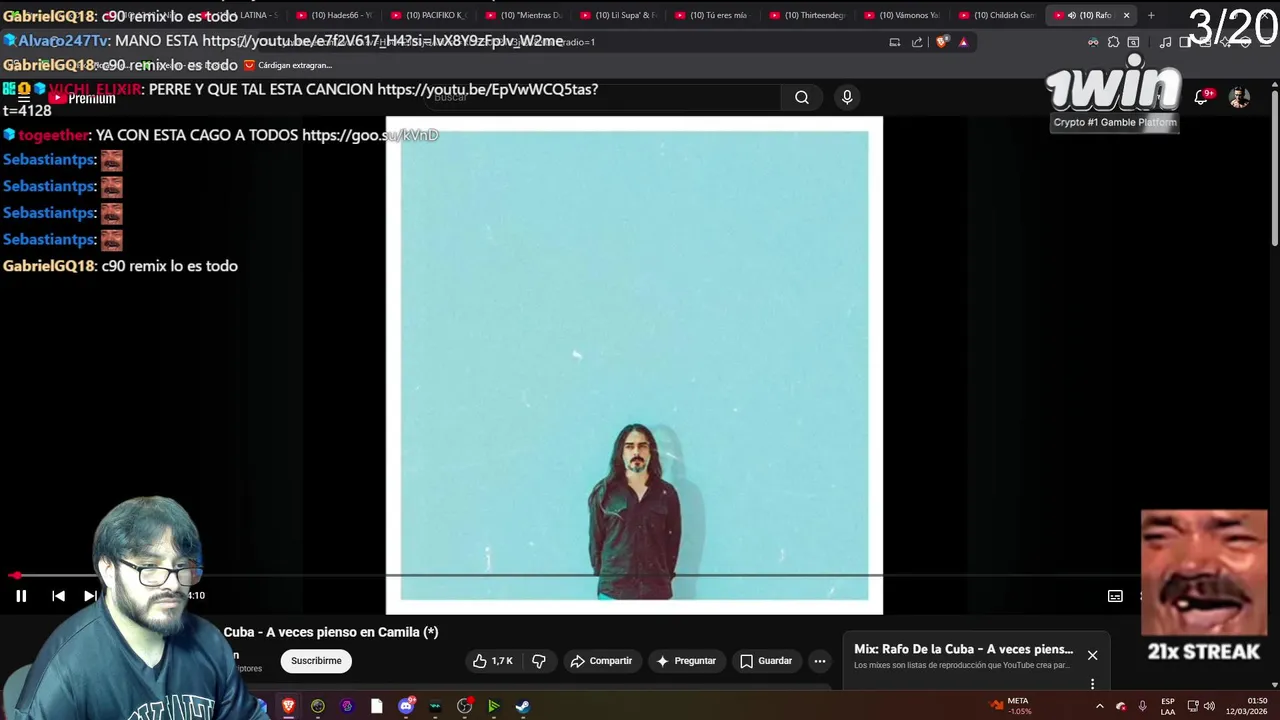Screen dimensions: 1280x720
Task: Expand the system tray hidden icons chevron
Action: point(1099,706)
